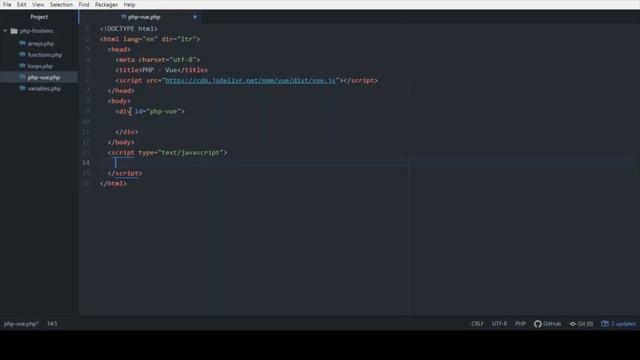Open the File menu
The width and height of the screenshot is (640, 360).
pyautogui.click(x=7, y=4)
